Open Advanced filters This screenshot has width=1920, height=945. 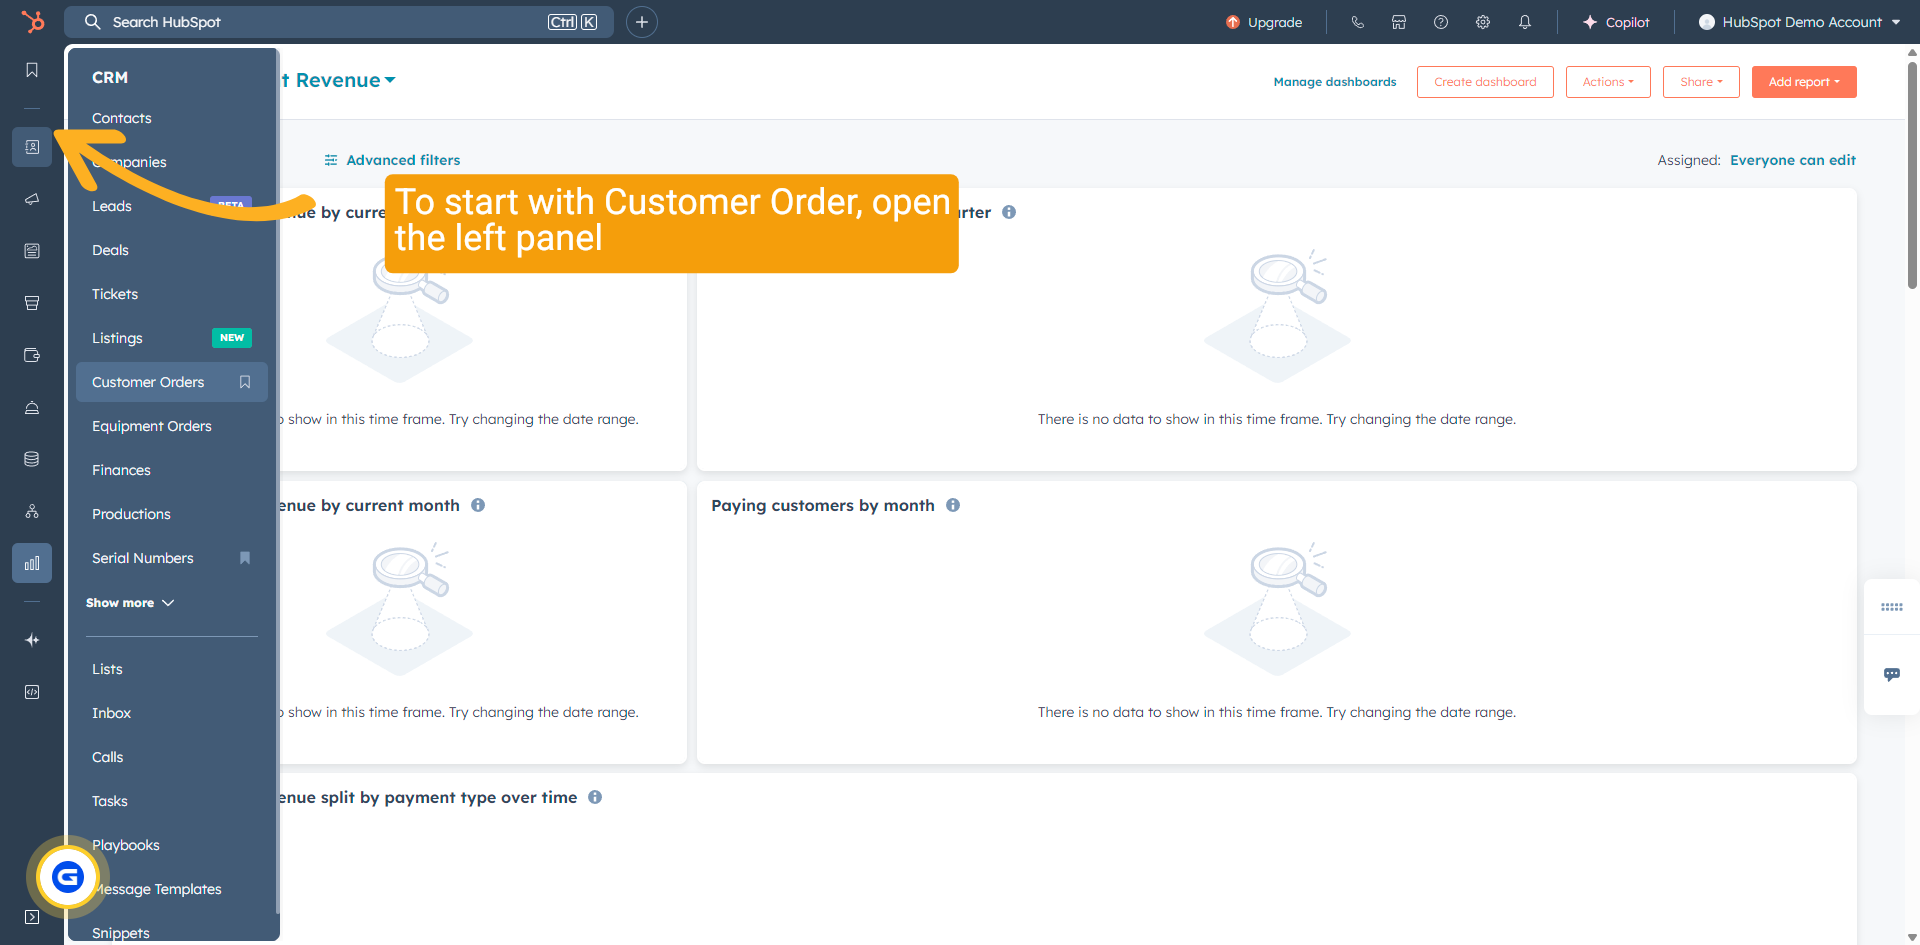tap(392, 160)
